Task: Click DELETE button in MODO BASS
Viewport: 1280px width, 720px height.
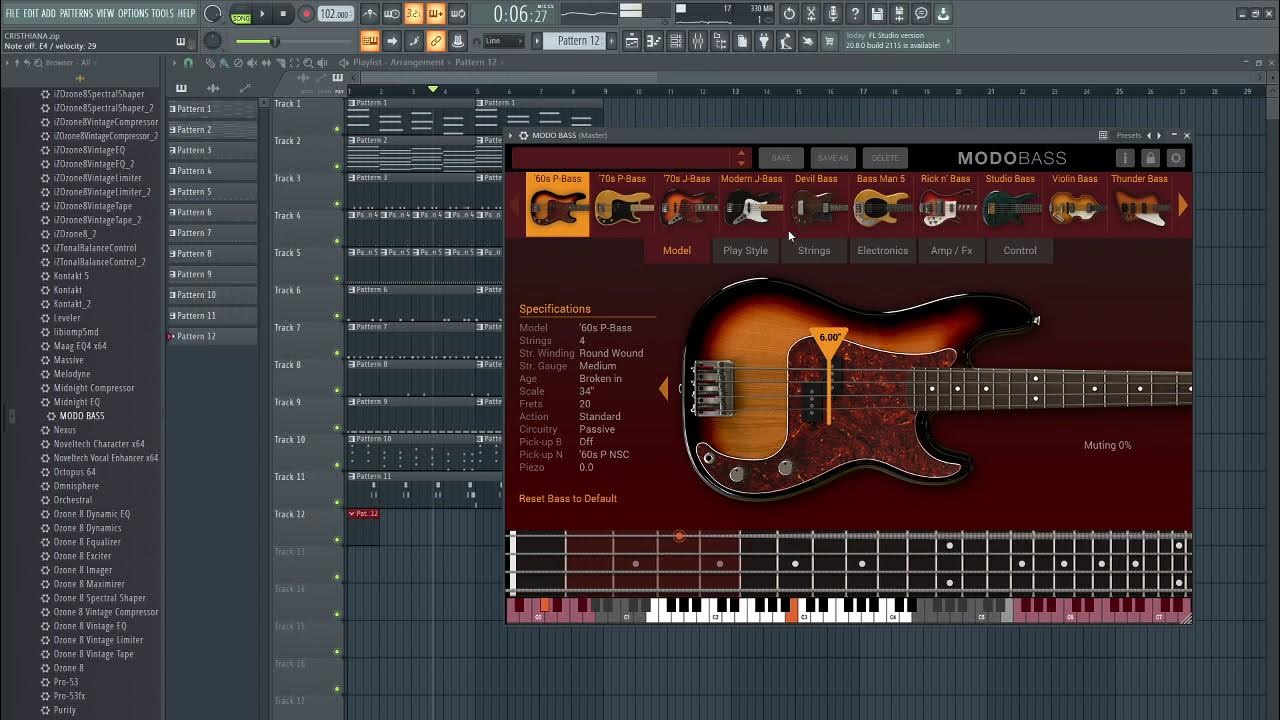Action: pos(885,158)
